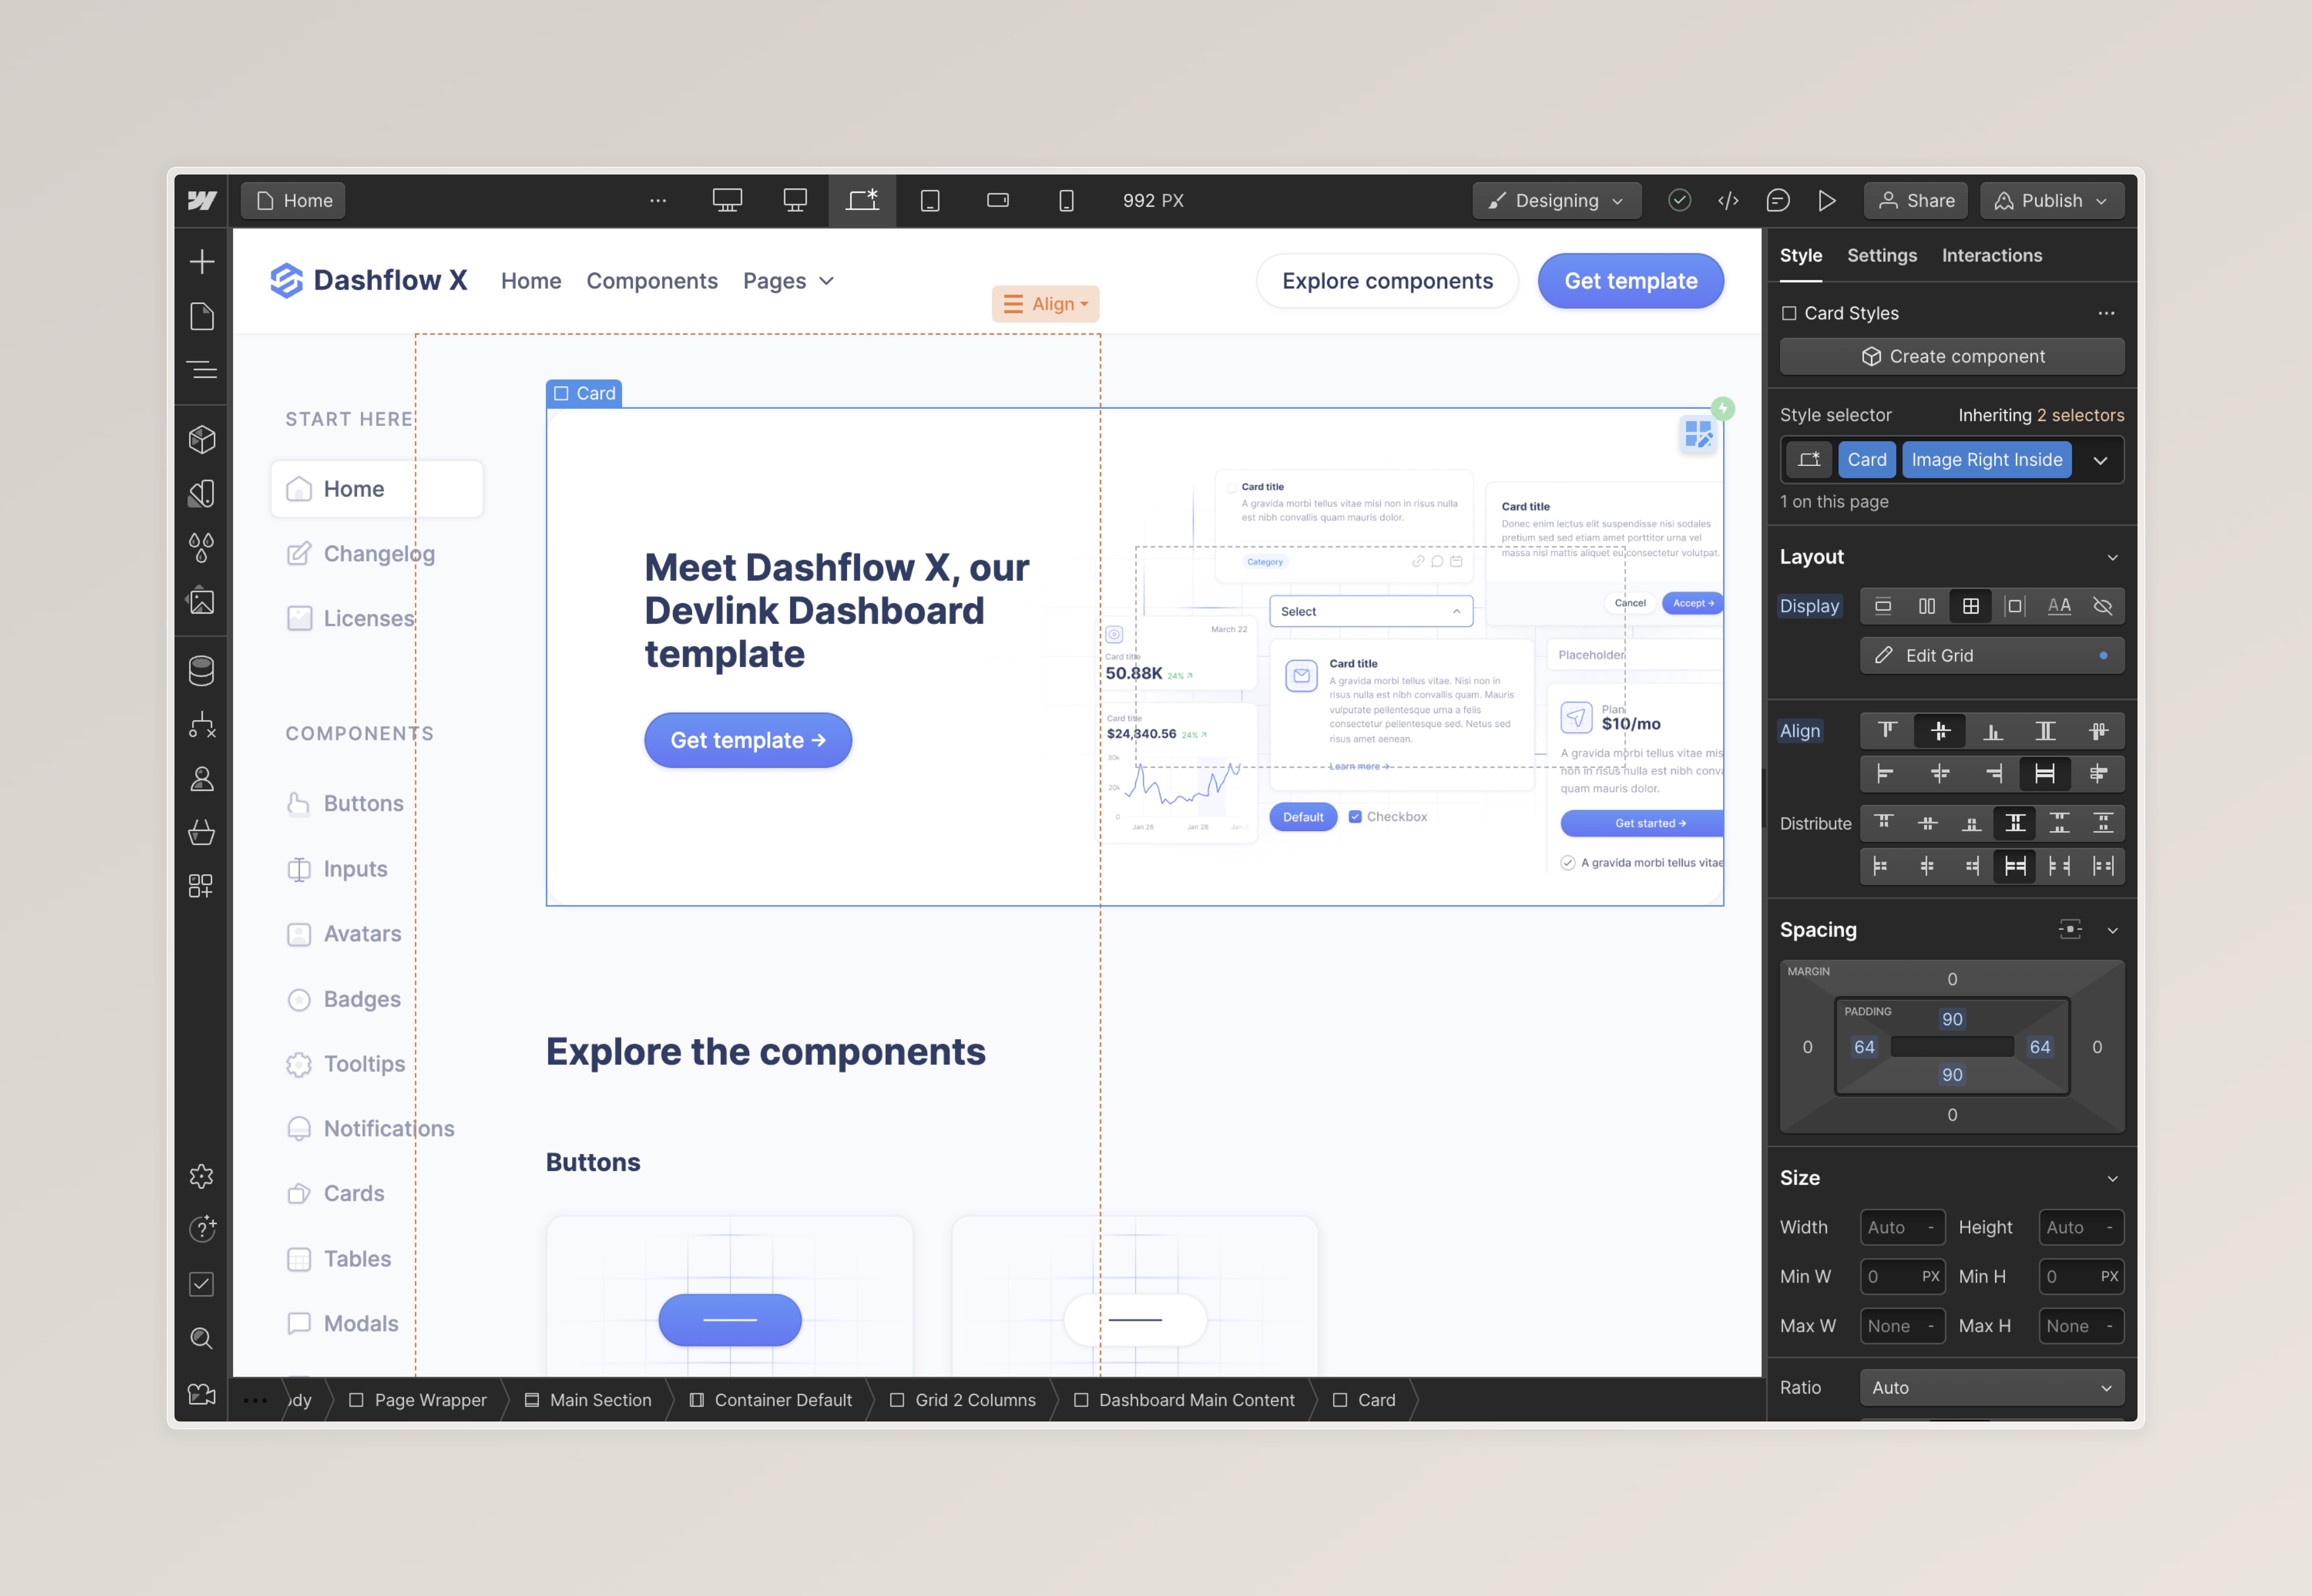Screen dimensions: 2312x1596
Task: Select the component library icon in left sidebar
Action: [x=202, y=441]
